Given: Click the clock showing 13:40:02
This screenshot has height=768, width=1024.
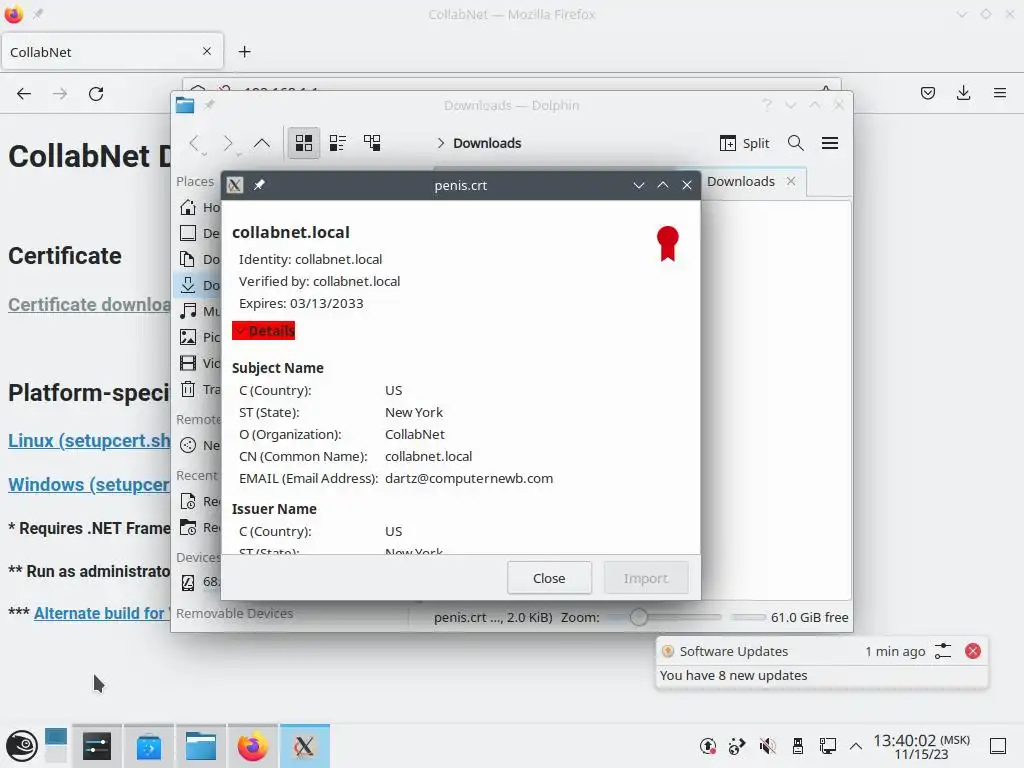Looking at the screenshot, I should pos(921,746).
